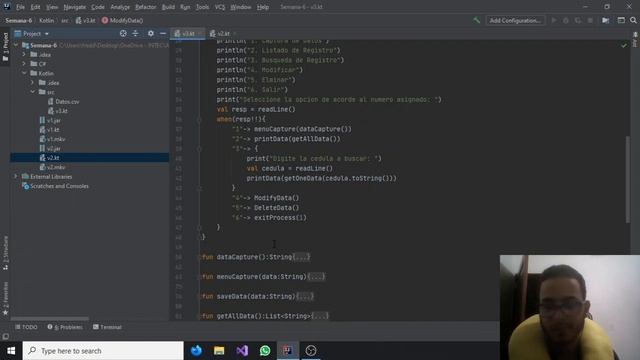The height and width of the screenshot is (360, 640).
Task: Open the File menu
Action: pyautogui.click(x=20, y=7)
